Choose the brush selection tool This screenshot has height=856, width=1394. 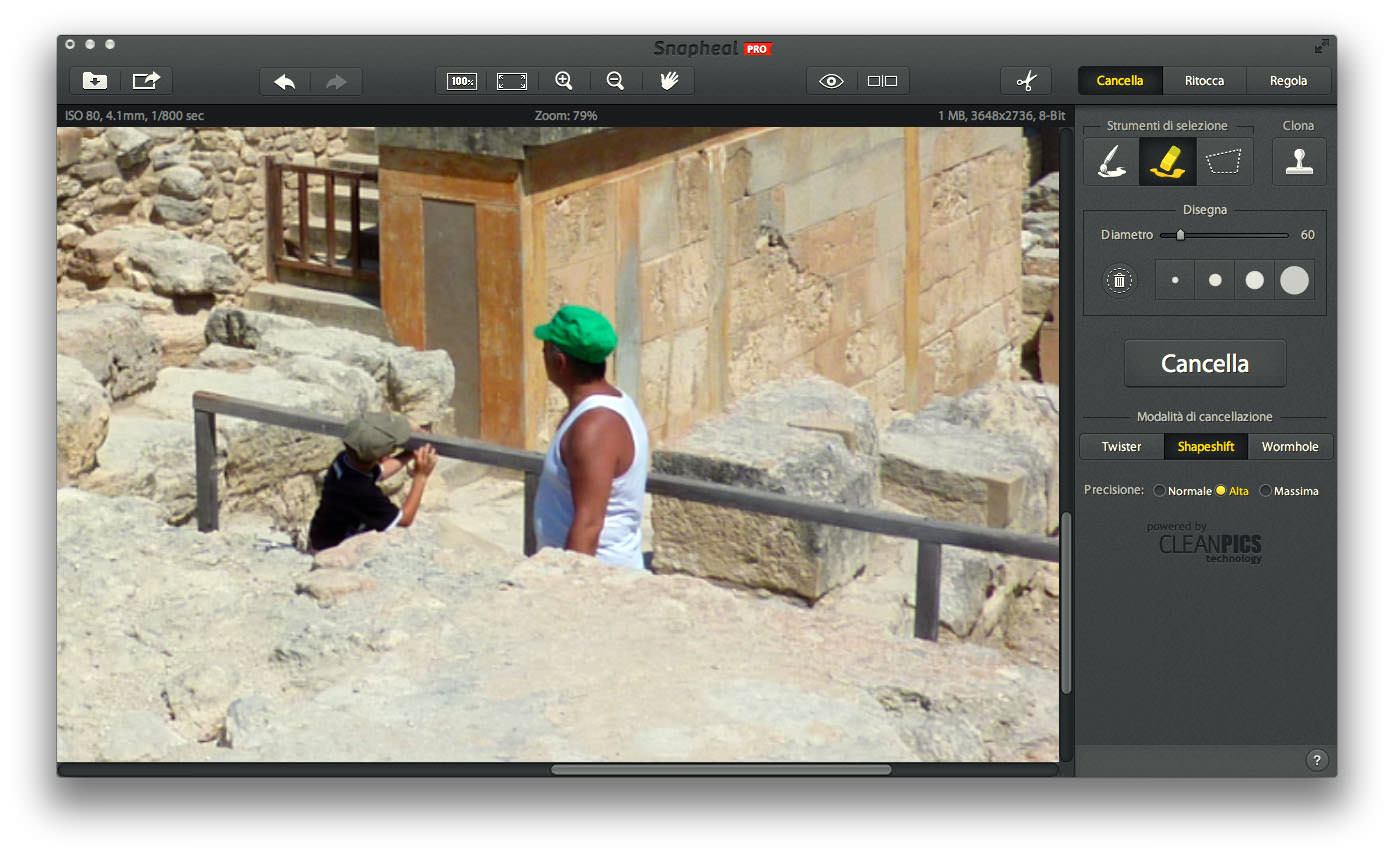[1111, 162]
